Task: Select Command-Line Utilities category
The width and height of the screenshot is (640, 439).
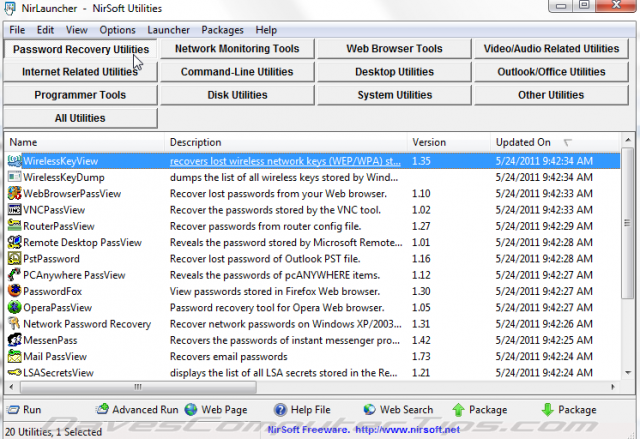Action: click(237, 72)
